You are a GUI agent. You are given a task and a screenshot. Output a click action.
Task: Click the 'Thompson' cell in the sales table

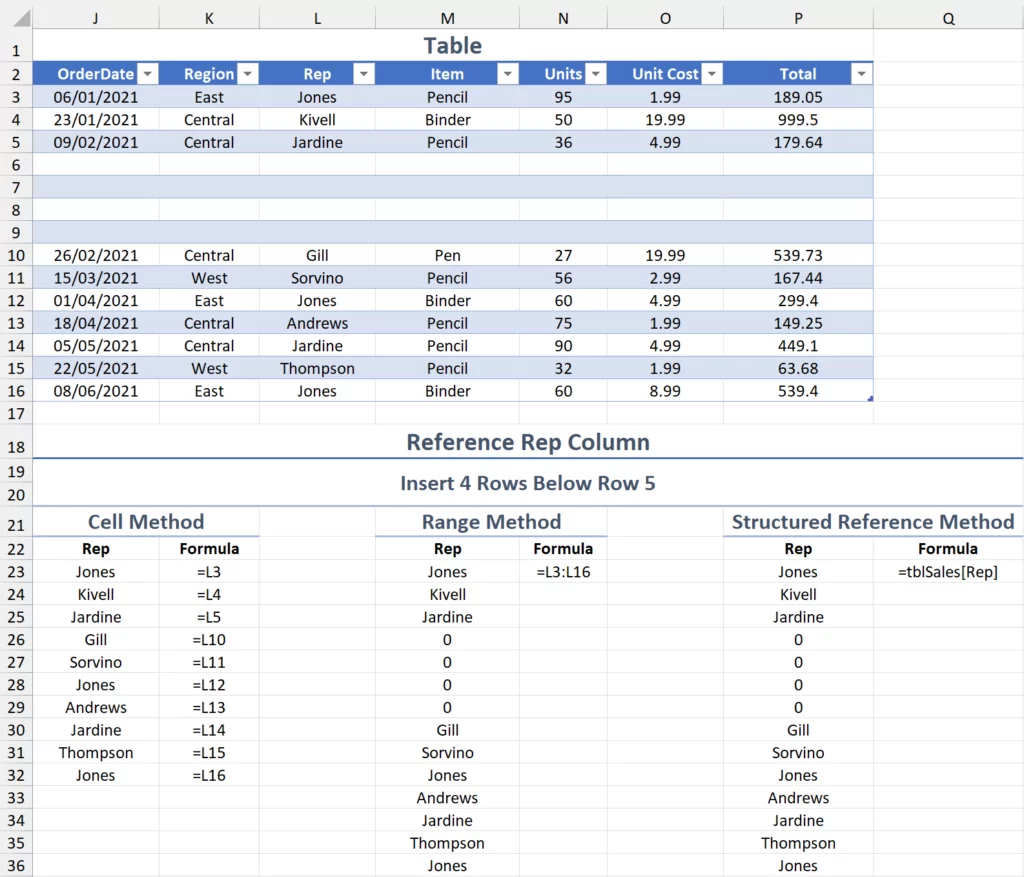click(x=317, y=368)
